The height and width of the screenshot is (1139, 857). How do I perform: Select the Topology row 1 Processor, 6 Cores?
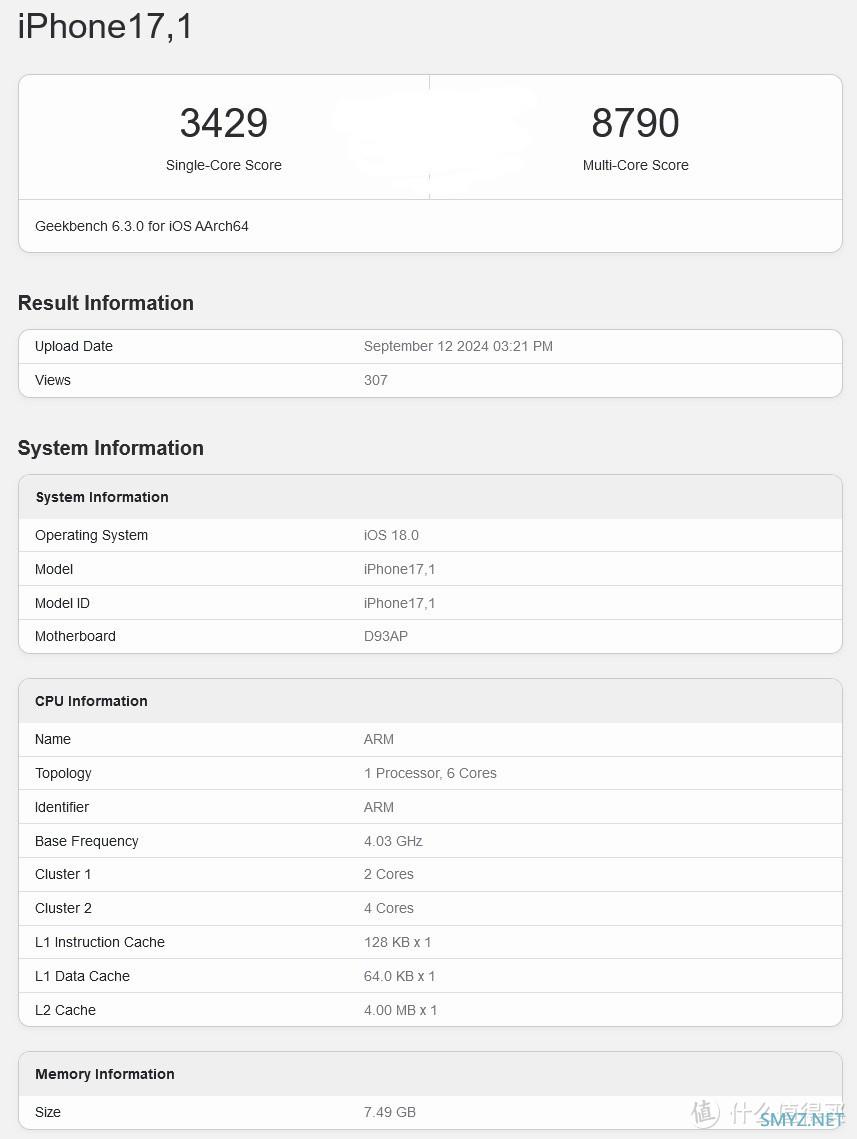(x=430, y=773)
